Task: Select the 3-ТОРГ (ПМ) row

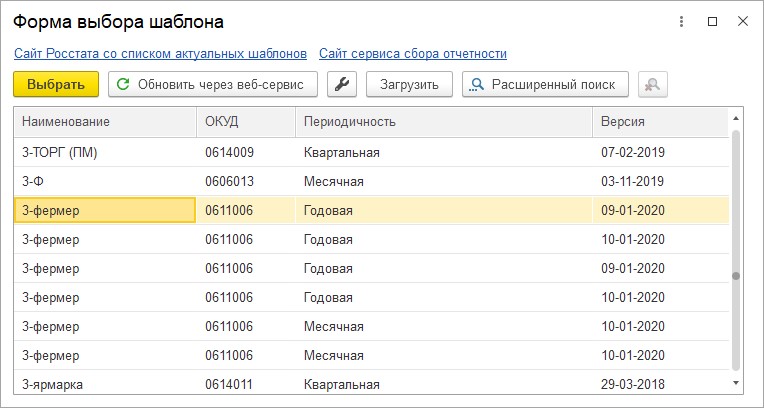Action: click(371, 153)
